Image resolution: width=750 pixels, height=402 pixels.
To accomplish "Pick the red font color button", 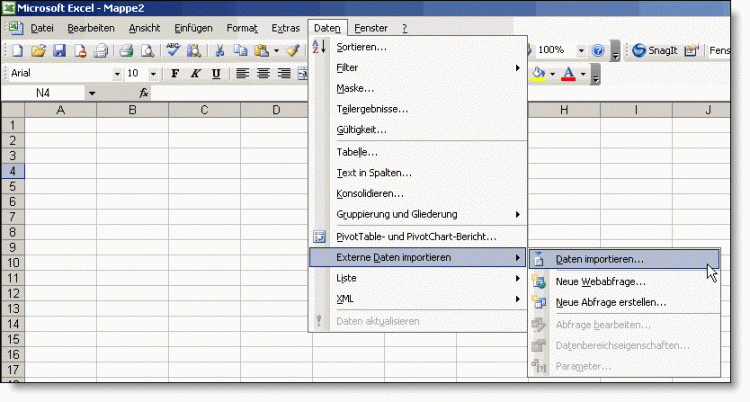I will (x=569, y=73).
